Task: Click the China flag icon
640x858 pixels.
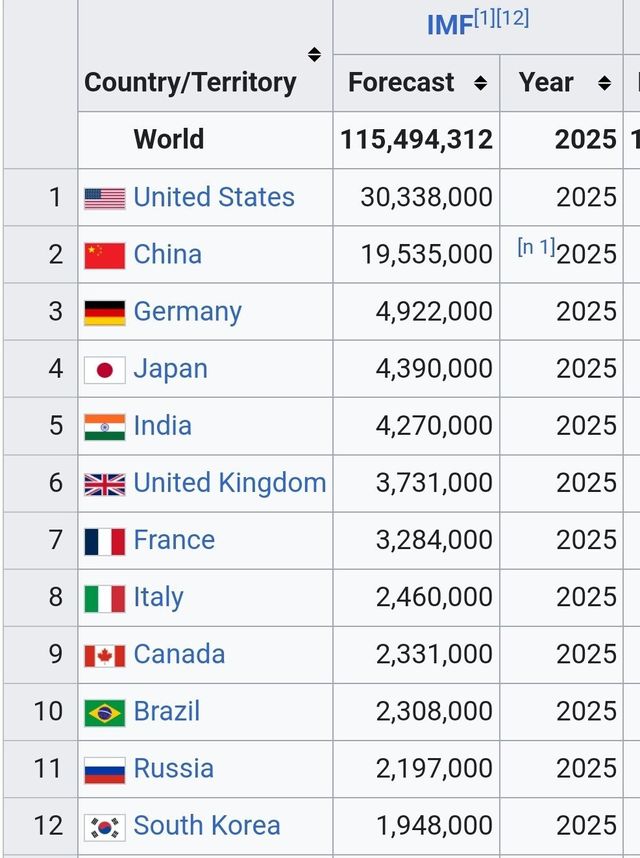Action: (x=104, y=255)
